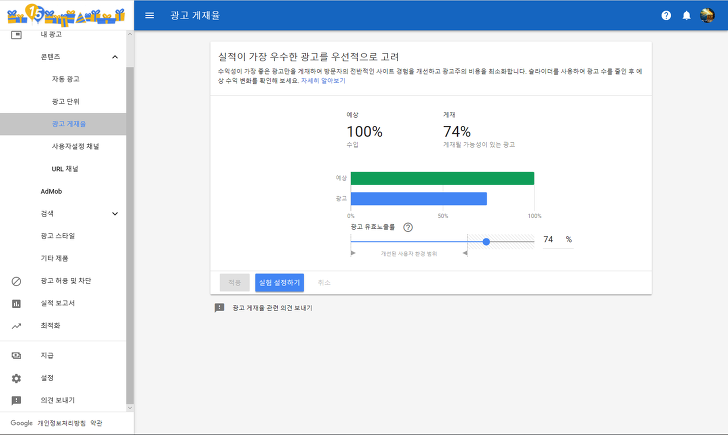Screen dimensions: 728x435
Task: Click the 개선된 사용자 환경 범위 label
Action: [409, 254]
